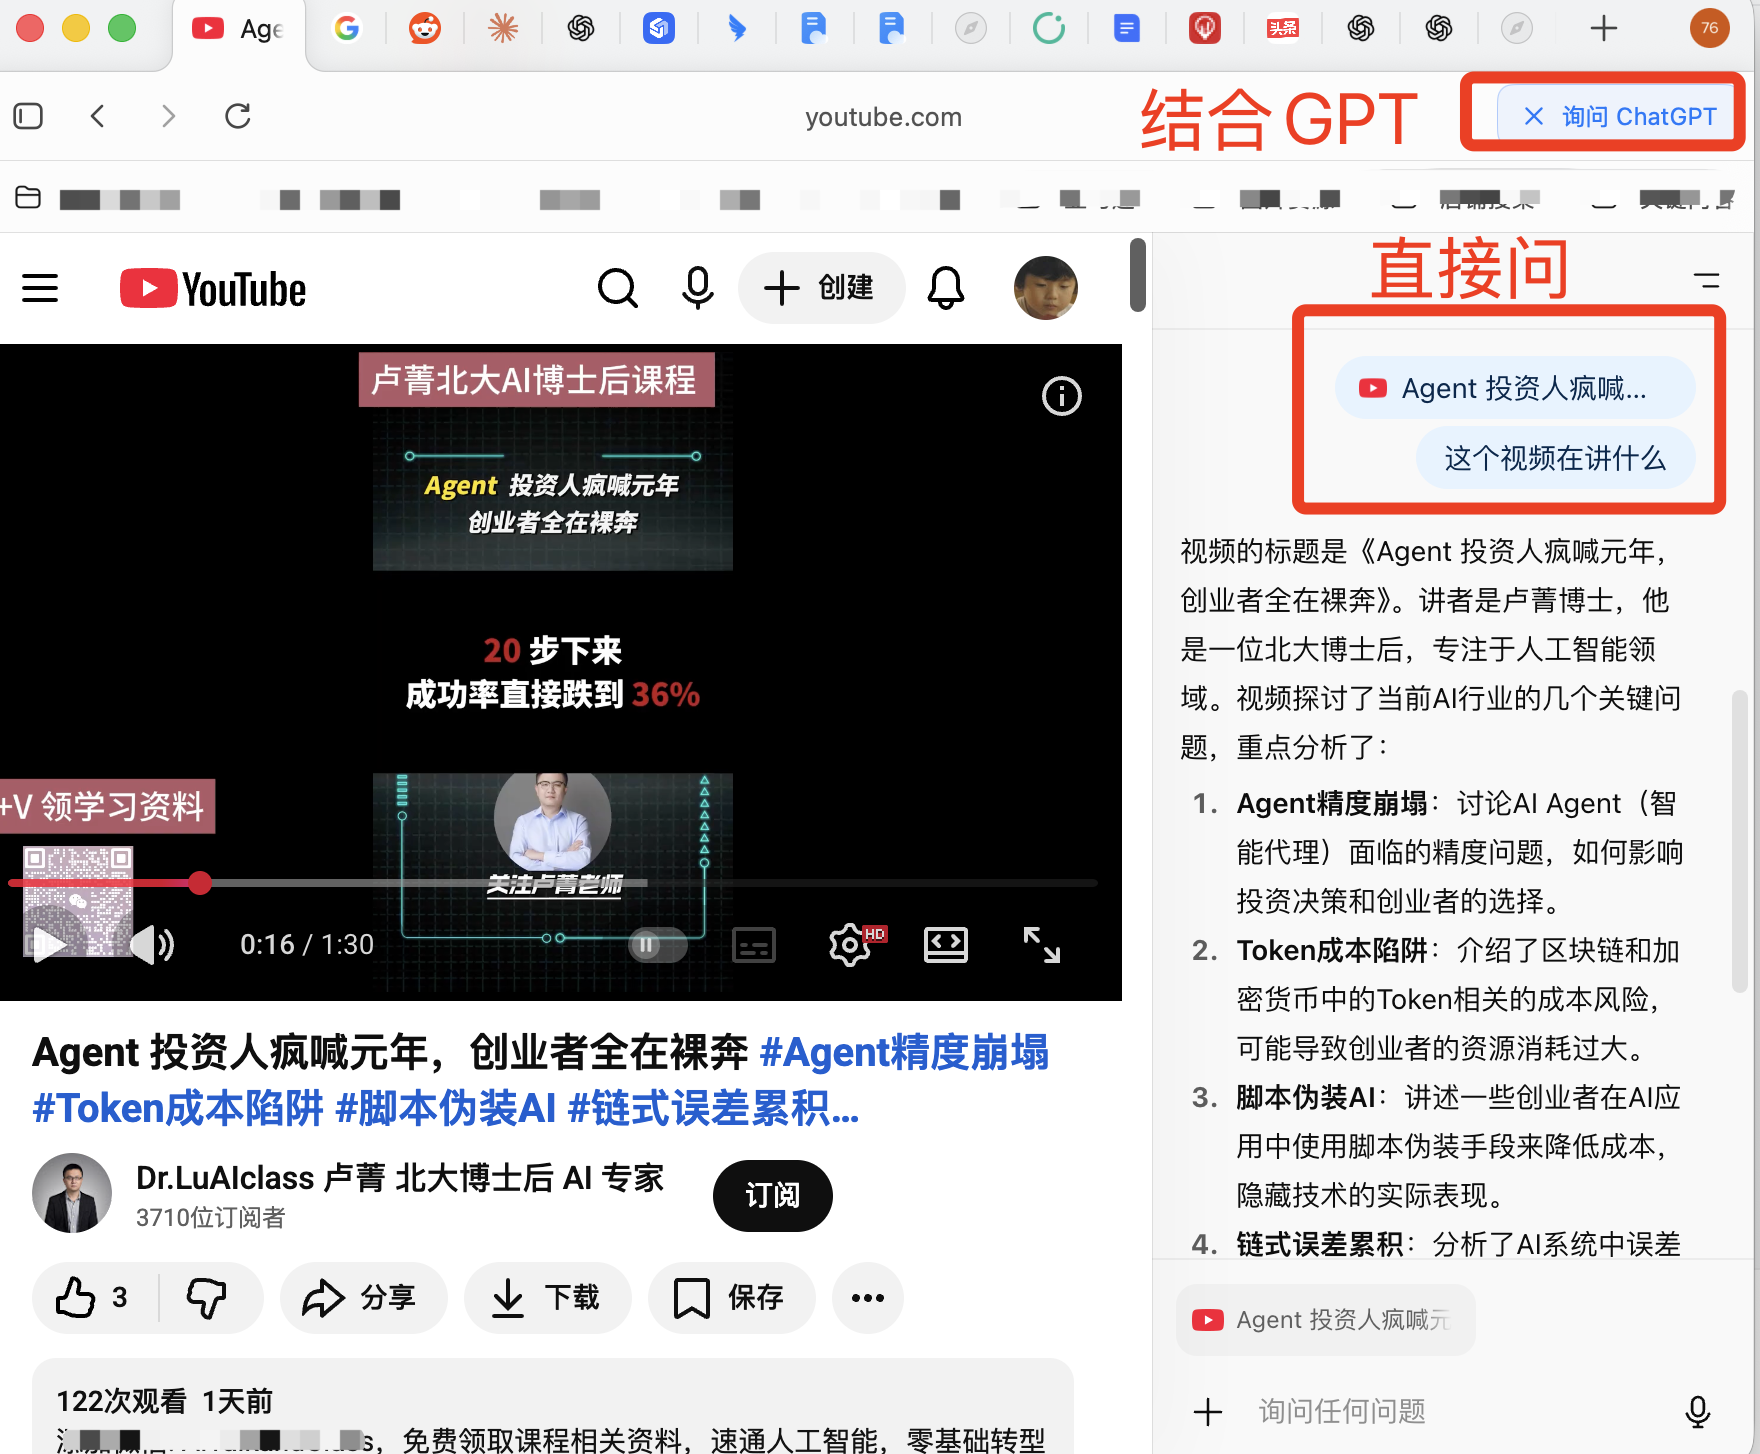Enter fullscreen mode on video
Image resolution: width=1760 pixels, height=1454 pixels.
point(1041,945)
